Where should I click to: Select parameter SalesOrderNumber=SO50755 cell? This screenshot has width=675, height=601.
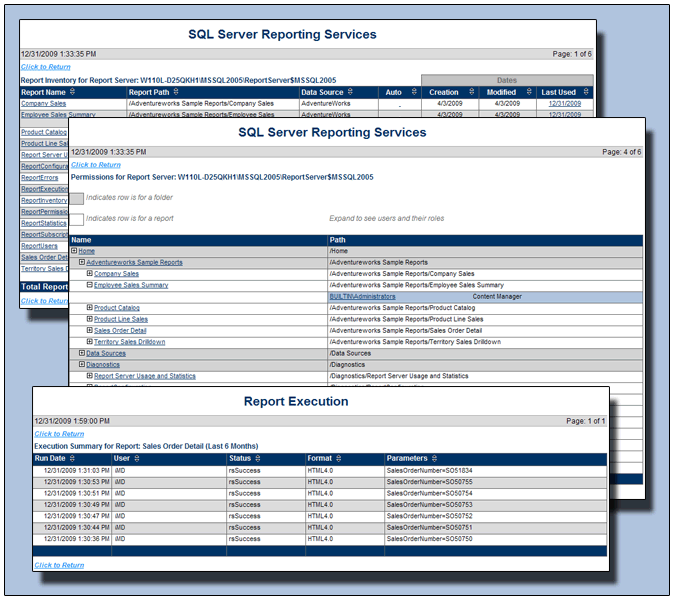coord(495,482)
